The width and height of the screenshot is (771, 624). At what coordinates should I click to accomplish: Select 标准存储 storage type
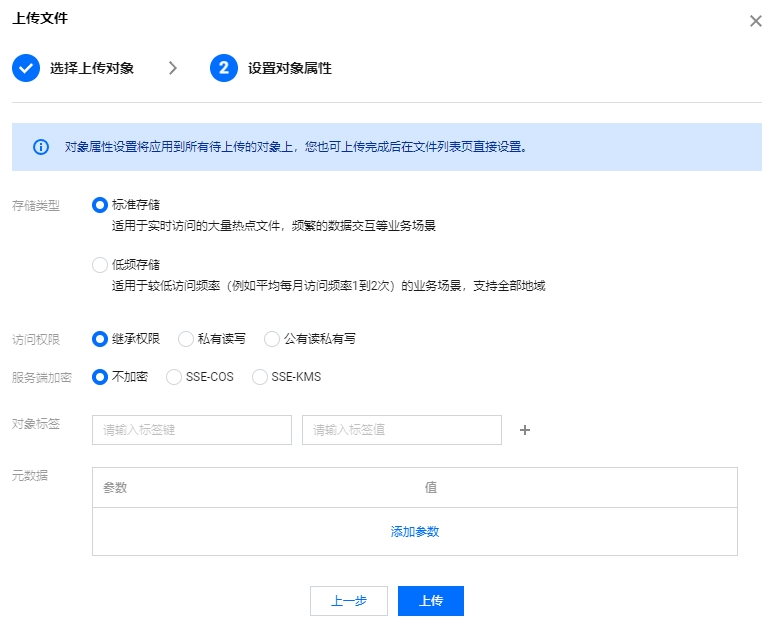[99, 205]
